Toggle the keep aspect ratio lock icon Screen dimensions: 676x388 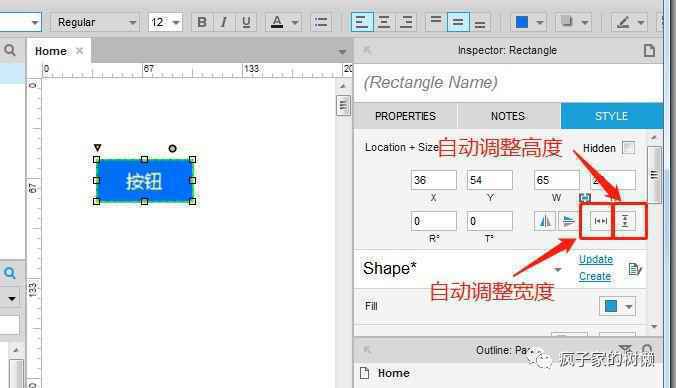click(x=585, y=198)
